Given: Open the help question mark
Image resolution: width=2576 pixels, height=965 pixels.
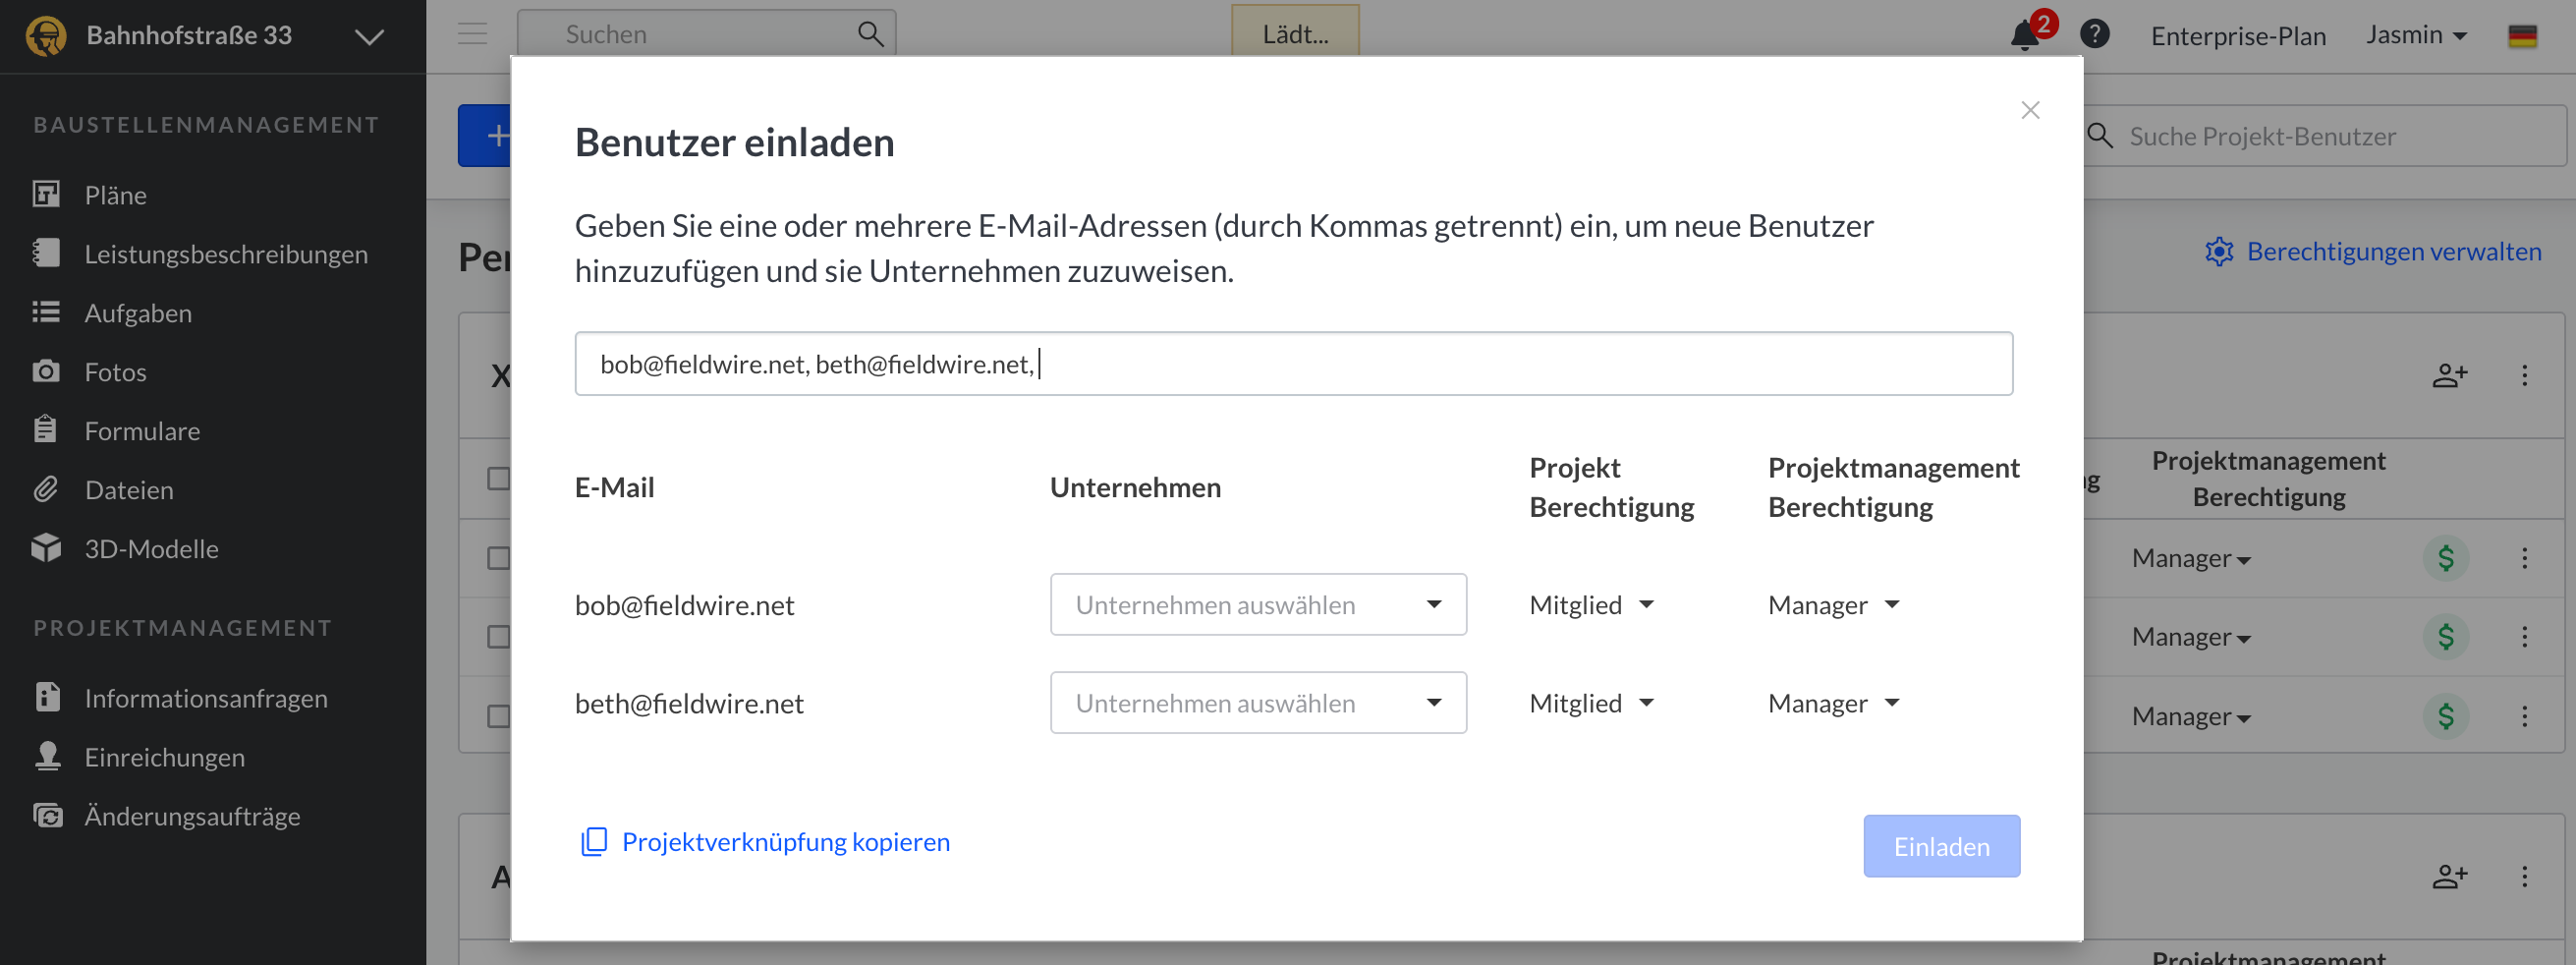Looking at the screenshot, I should (2095, 35).
